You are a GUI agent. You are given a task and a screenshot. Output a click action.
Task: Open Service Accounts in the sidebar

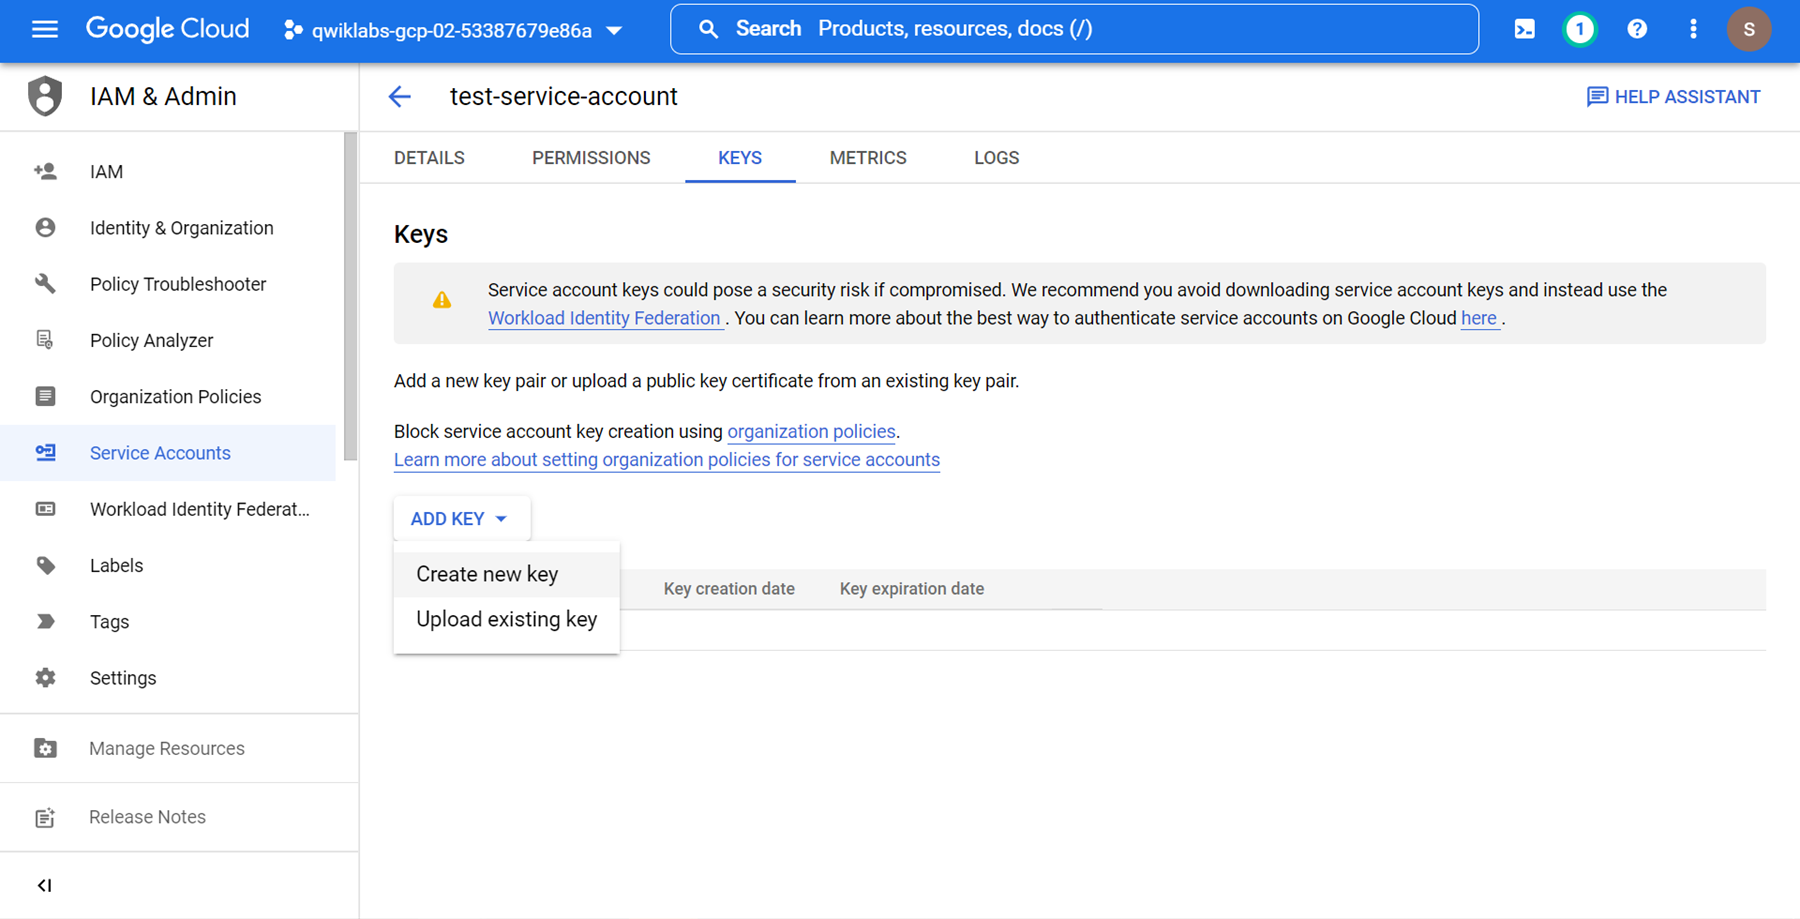168,453
